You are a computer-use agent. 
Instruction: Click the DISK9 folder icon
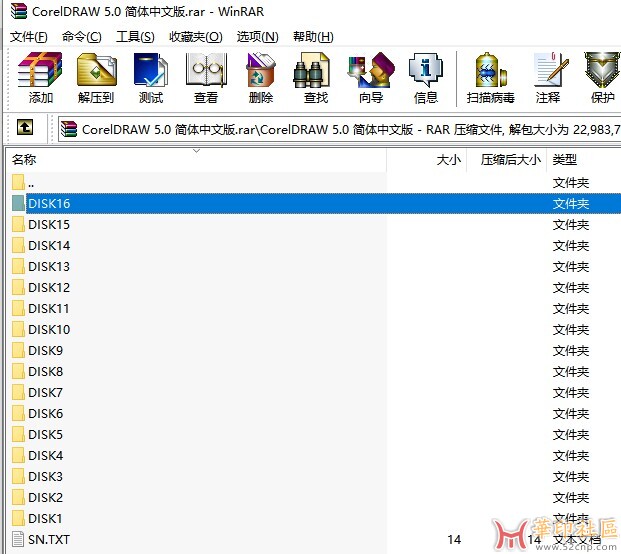[x=18, y=350]
